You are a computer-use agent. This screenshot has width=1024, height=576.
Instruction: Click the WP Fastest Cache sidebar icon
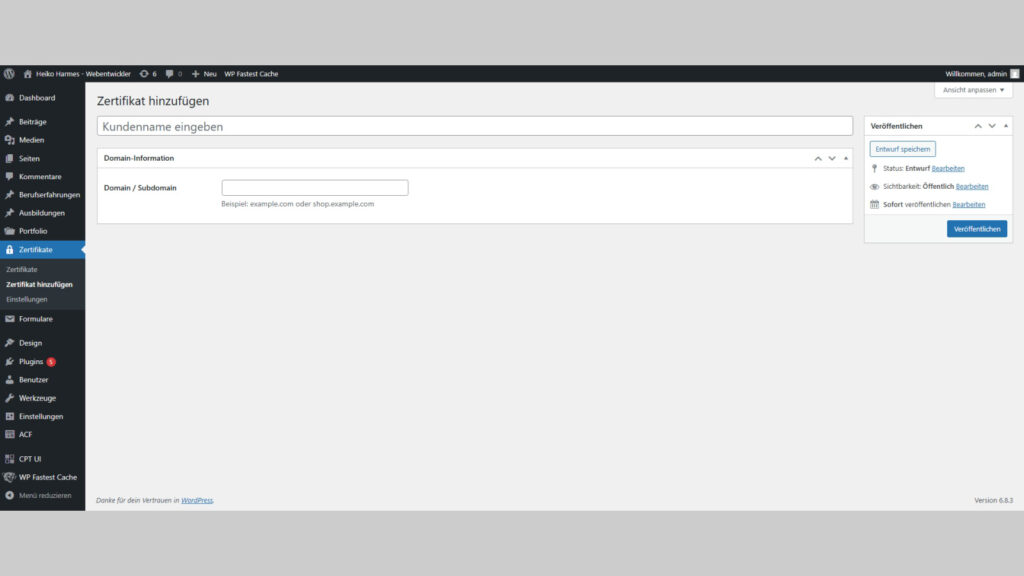pos(8,477)
